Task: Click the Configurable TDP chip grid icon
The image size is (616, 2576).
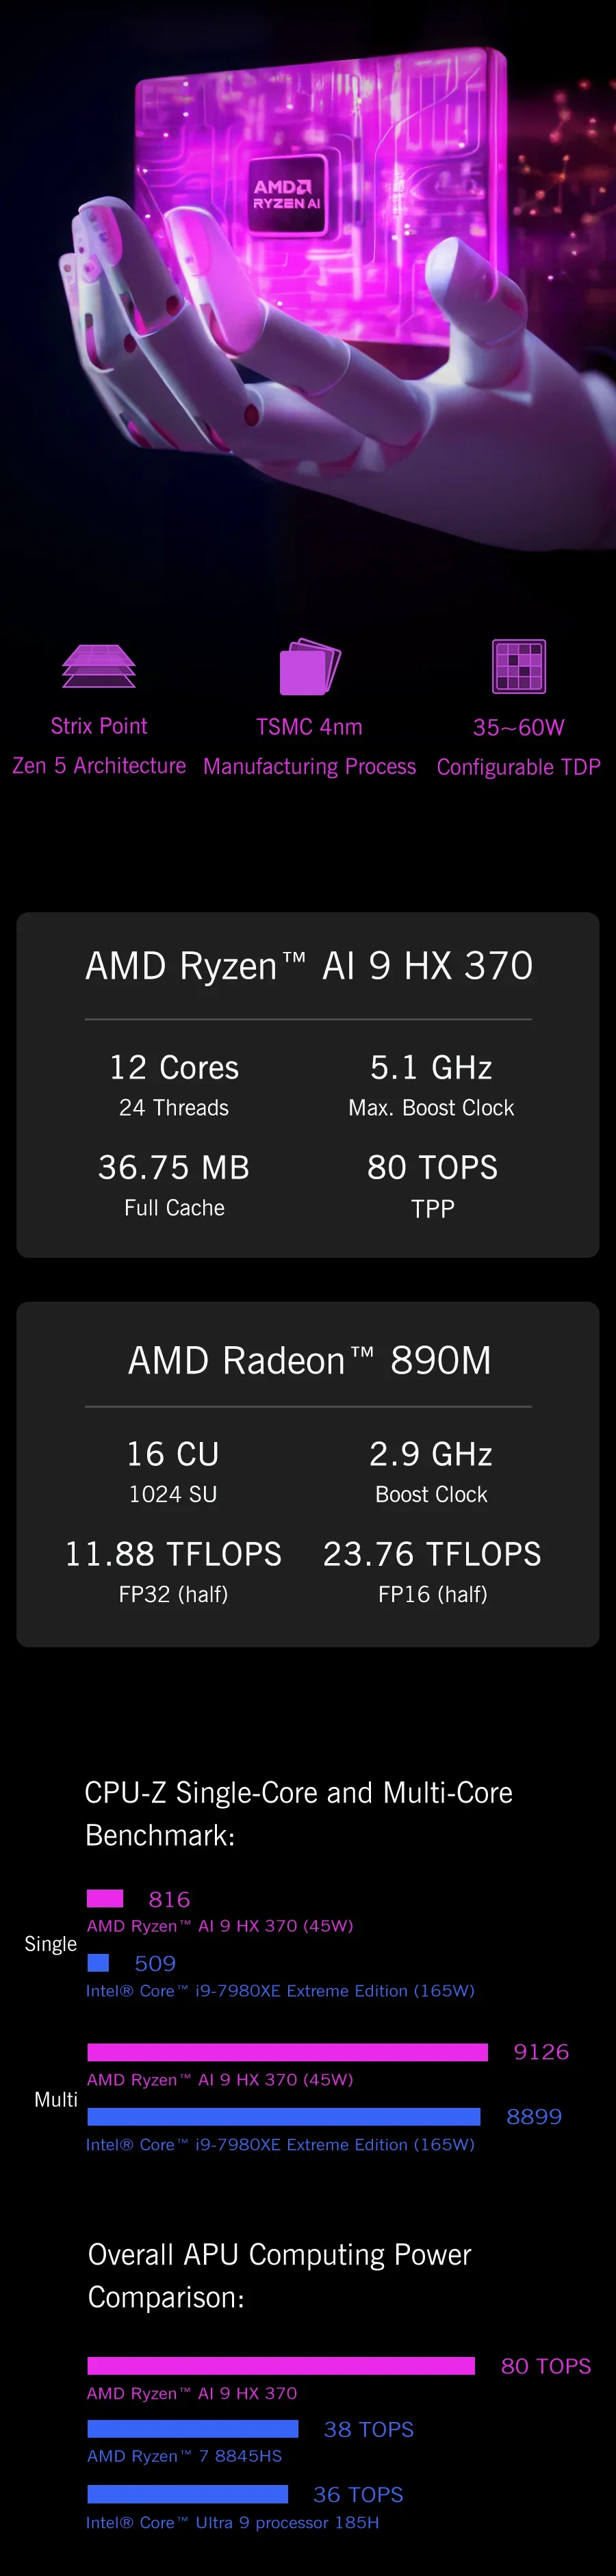Action: [x=518, y=666]
